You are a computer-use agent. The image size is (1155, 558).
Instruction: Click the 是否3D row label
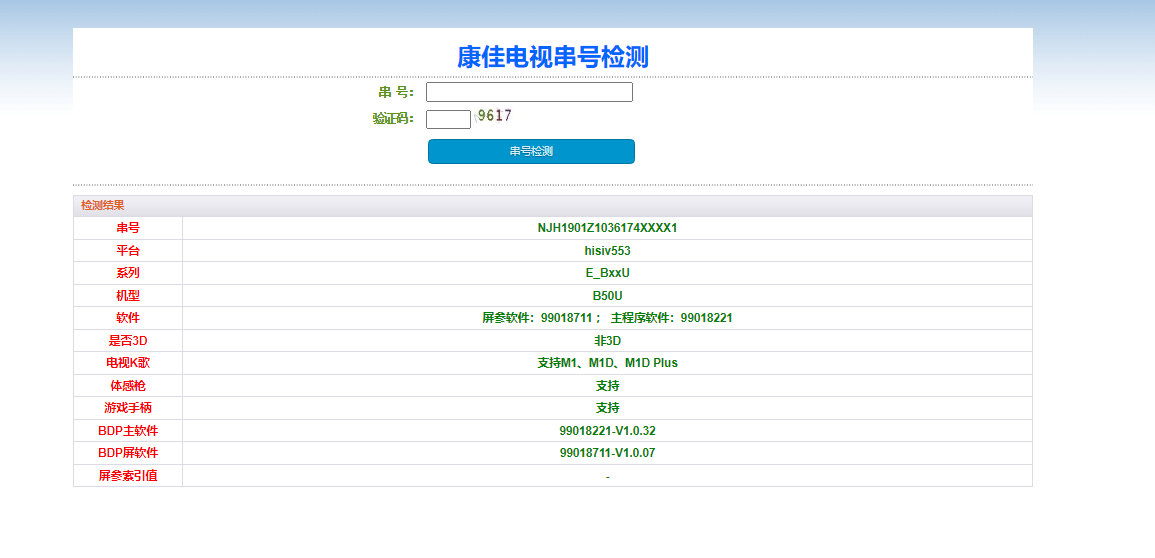click(x=127, y=341)
